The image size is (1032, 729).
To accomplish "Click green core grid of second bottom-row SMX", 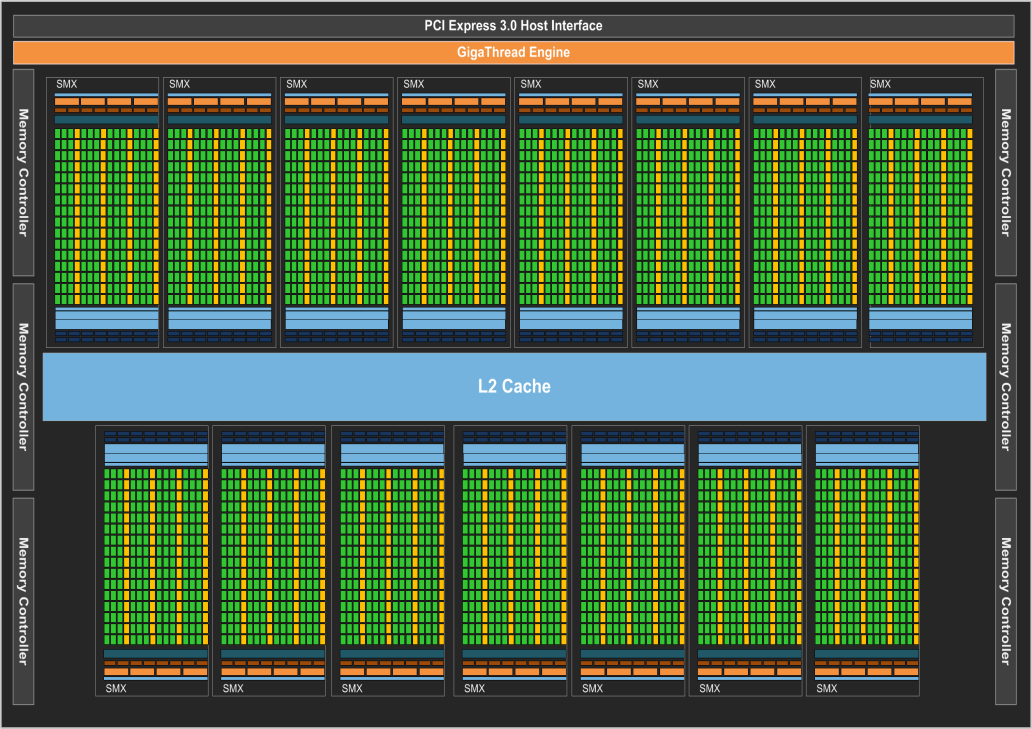I will pos(272,556).
